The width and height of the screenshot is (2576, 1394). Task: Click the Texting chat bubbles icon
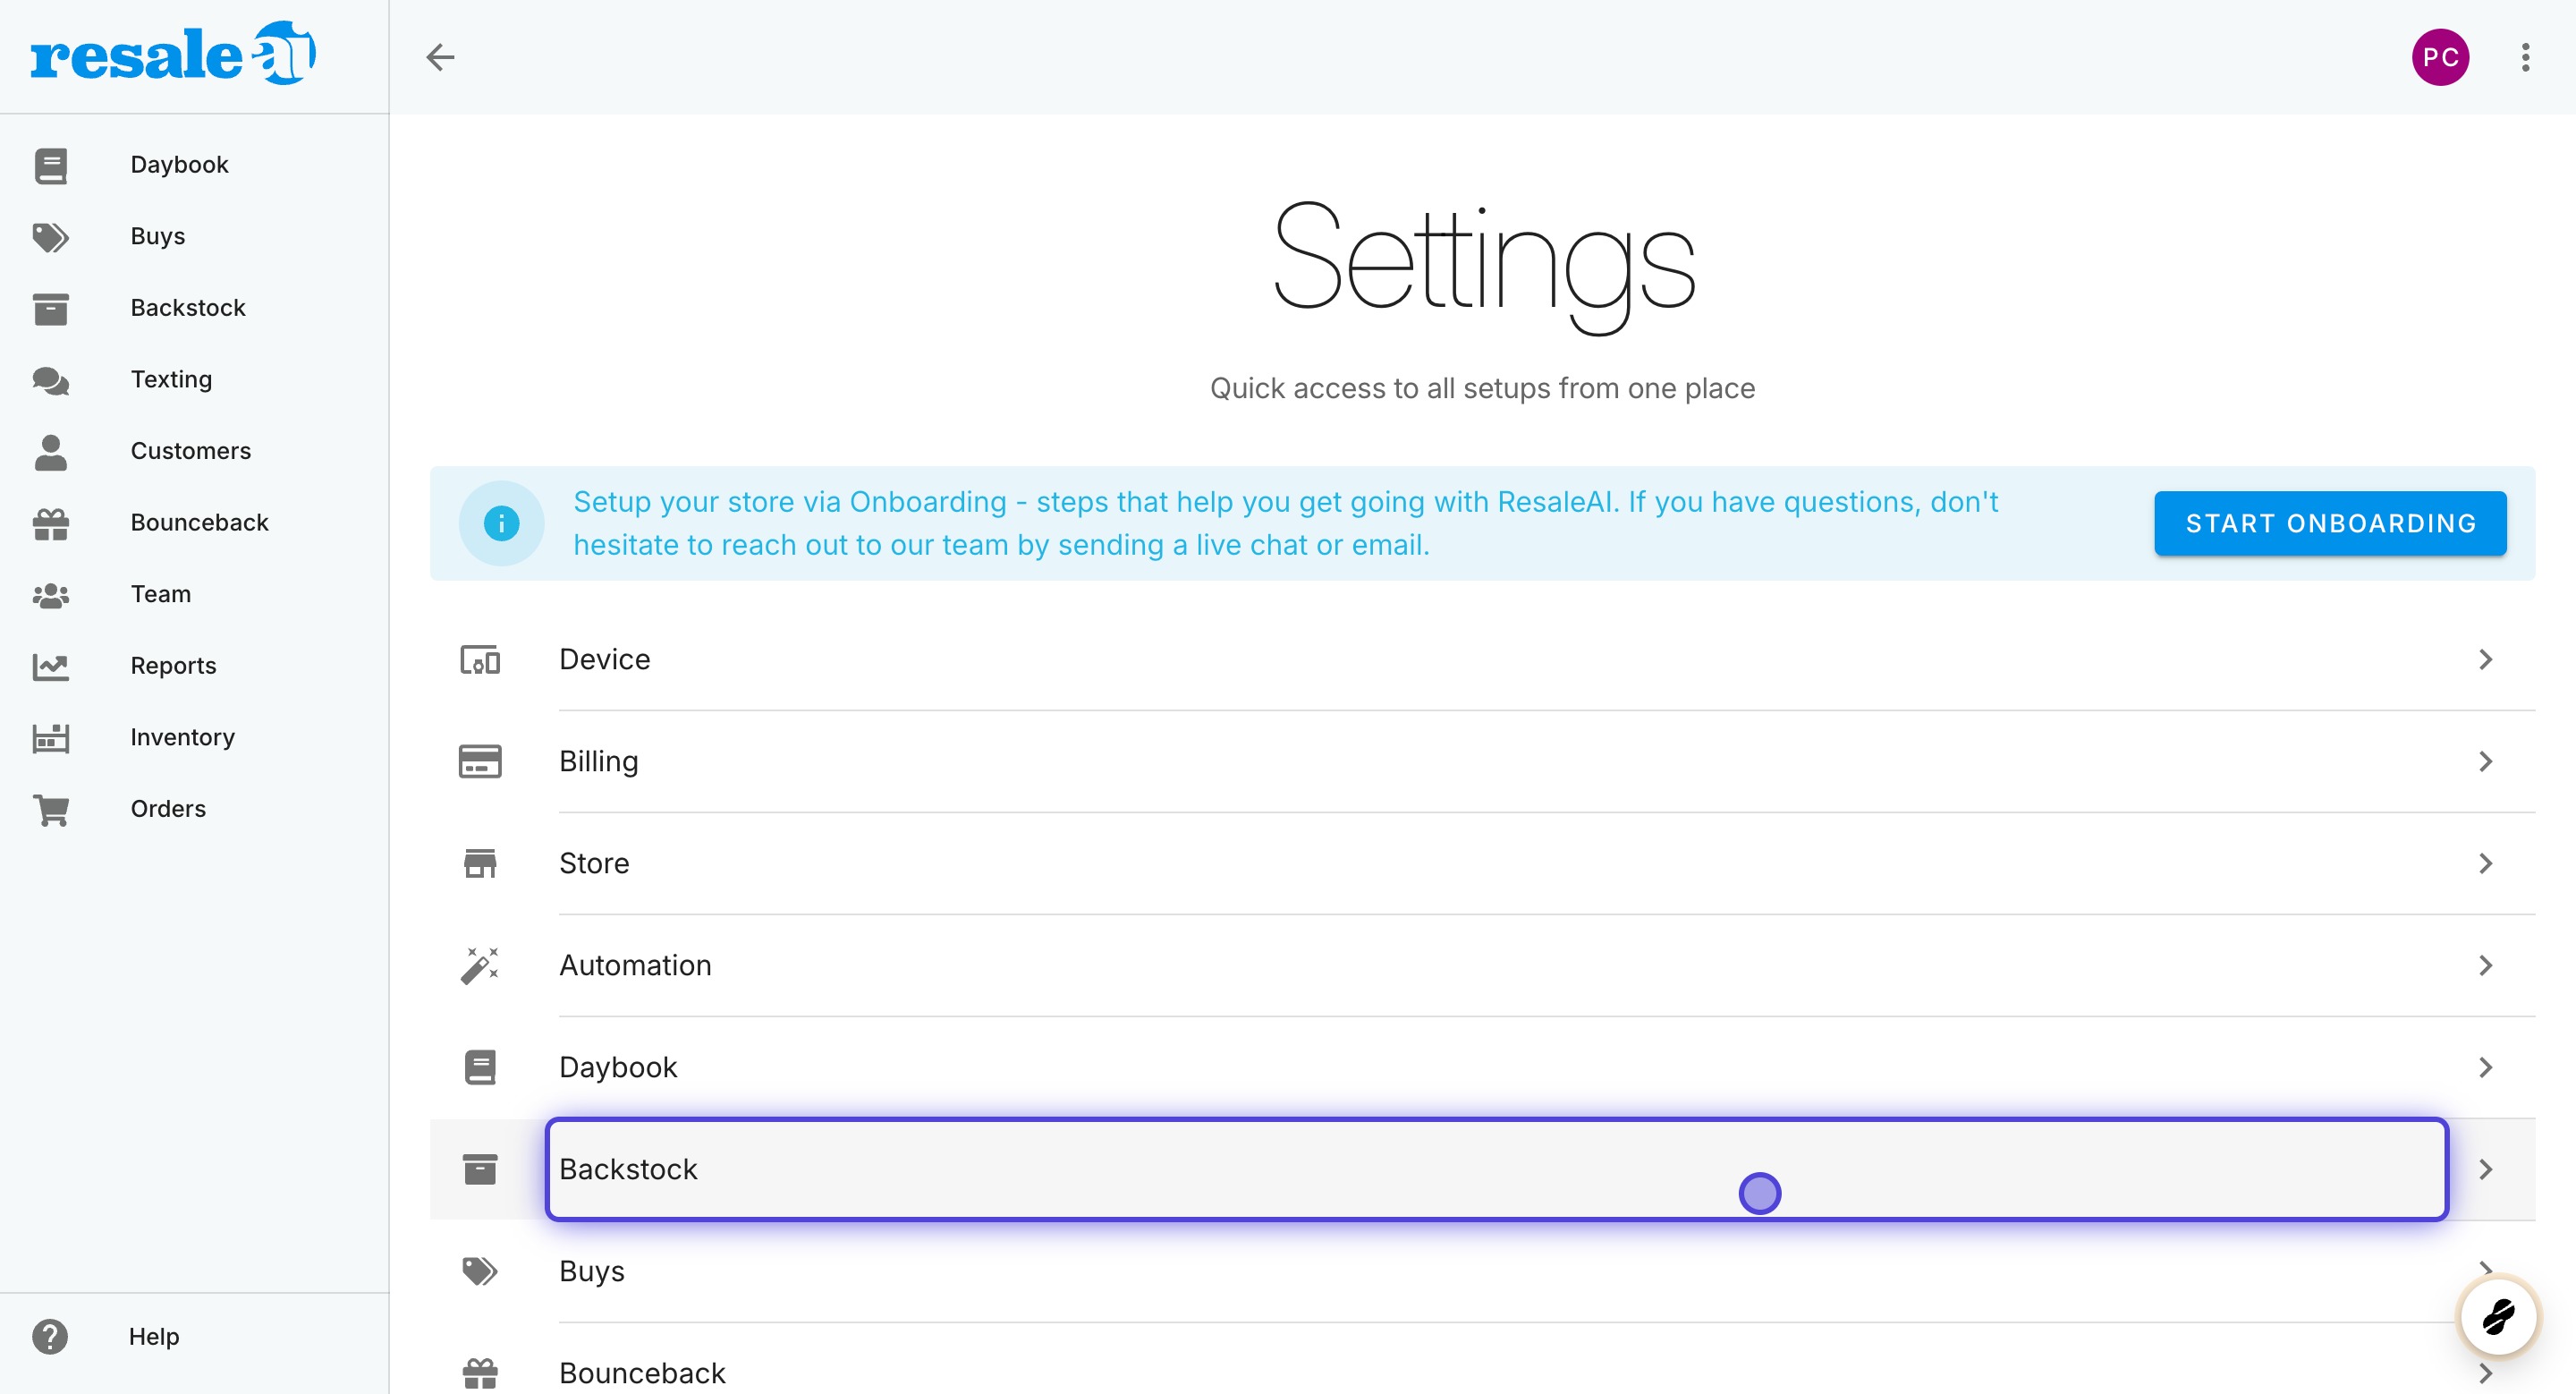50,380
